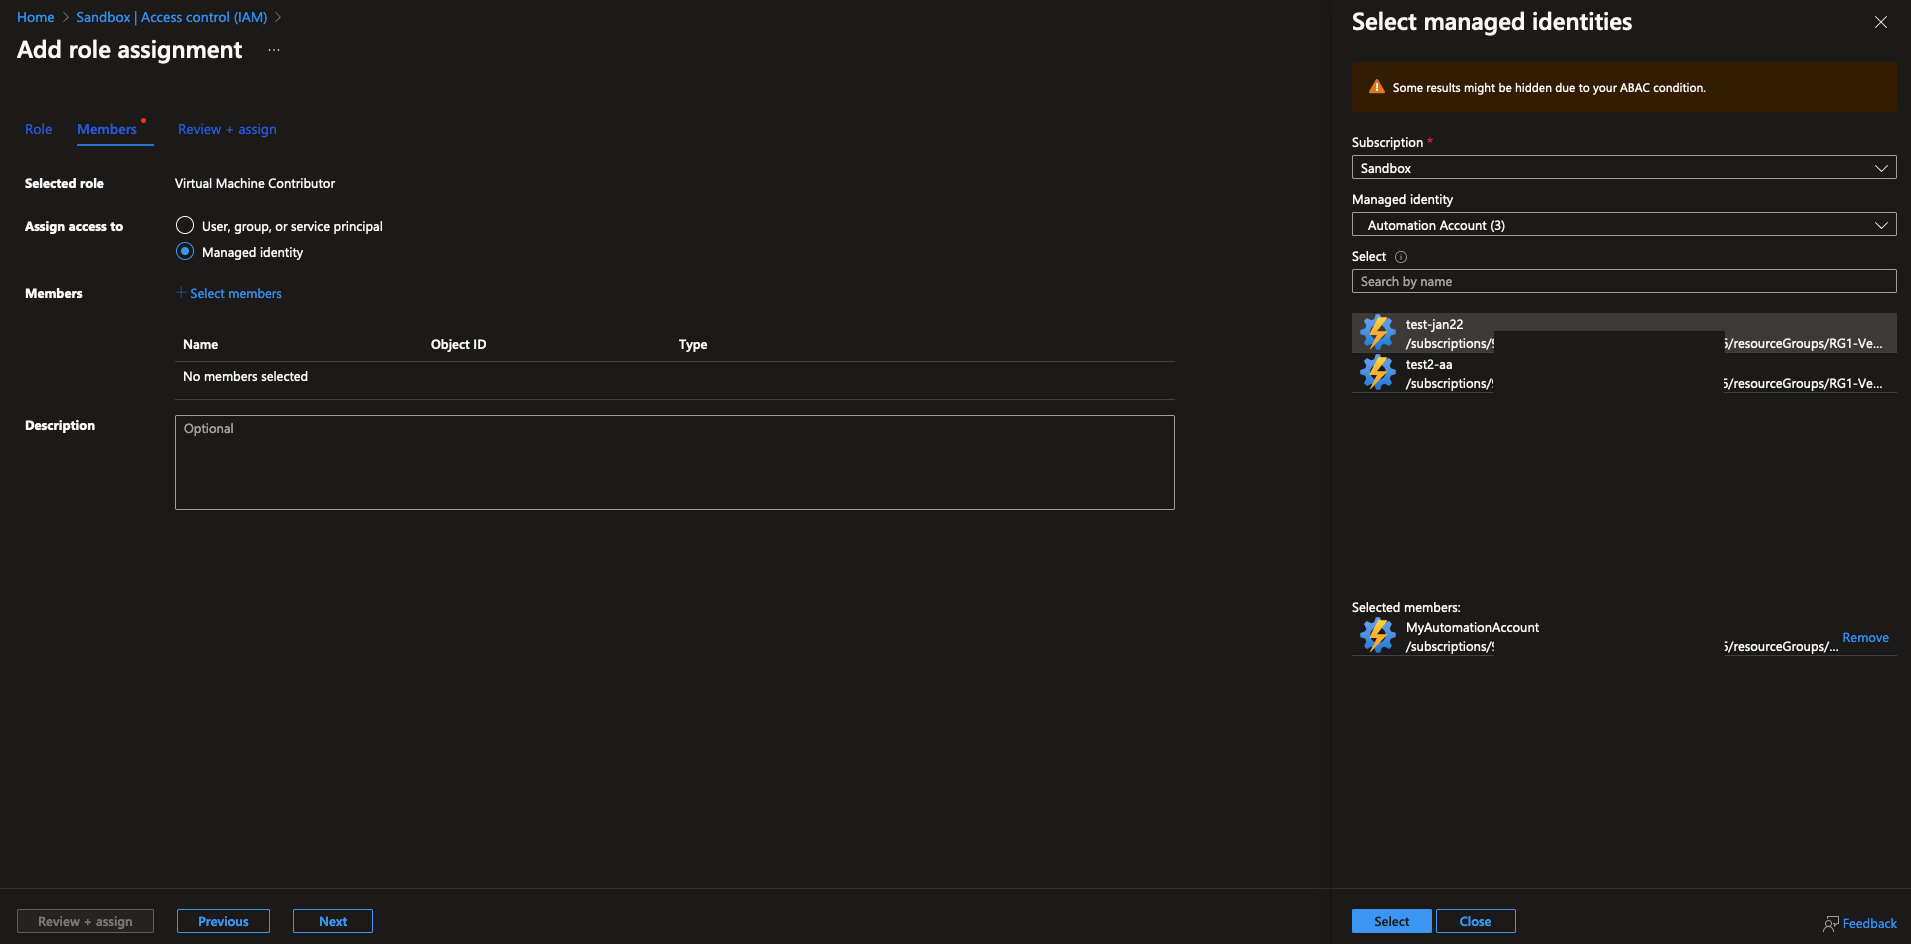Click the MyAutomationAccount name text
The width and height of the screenshot is (1911, 944).
(1472, 627)
